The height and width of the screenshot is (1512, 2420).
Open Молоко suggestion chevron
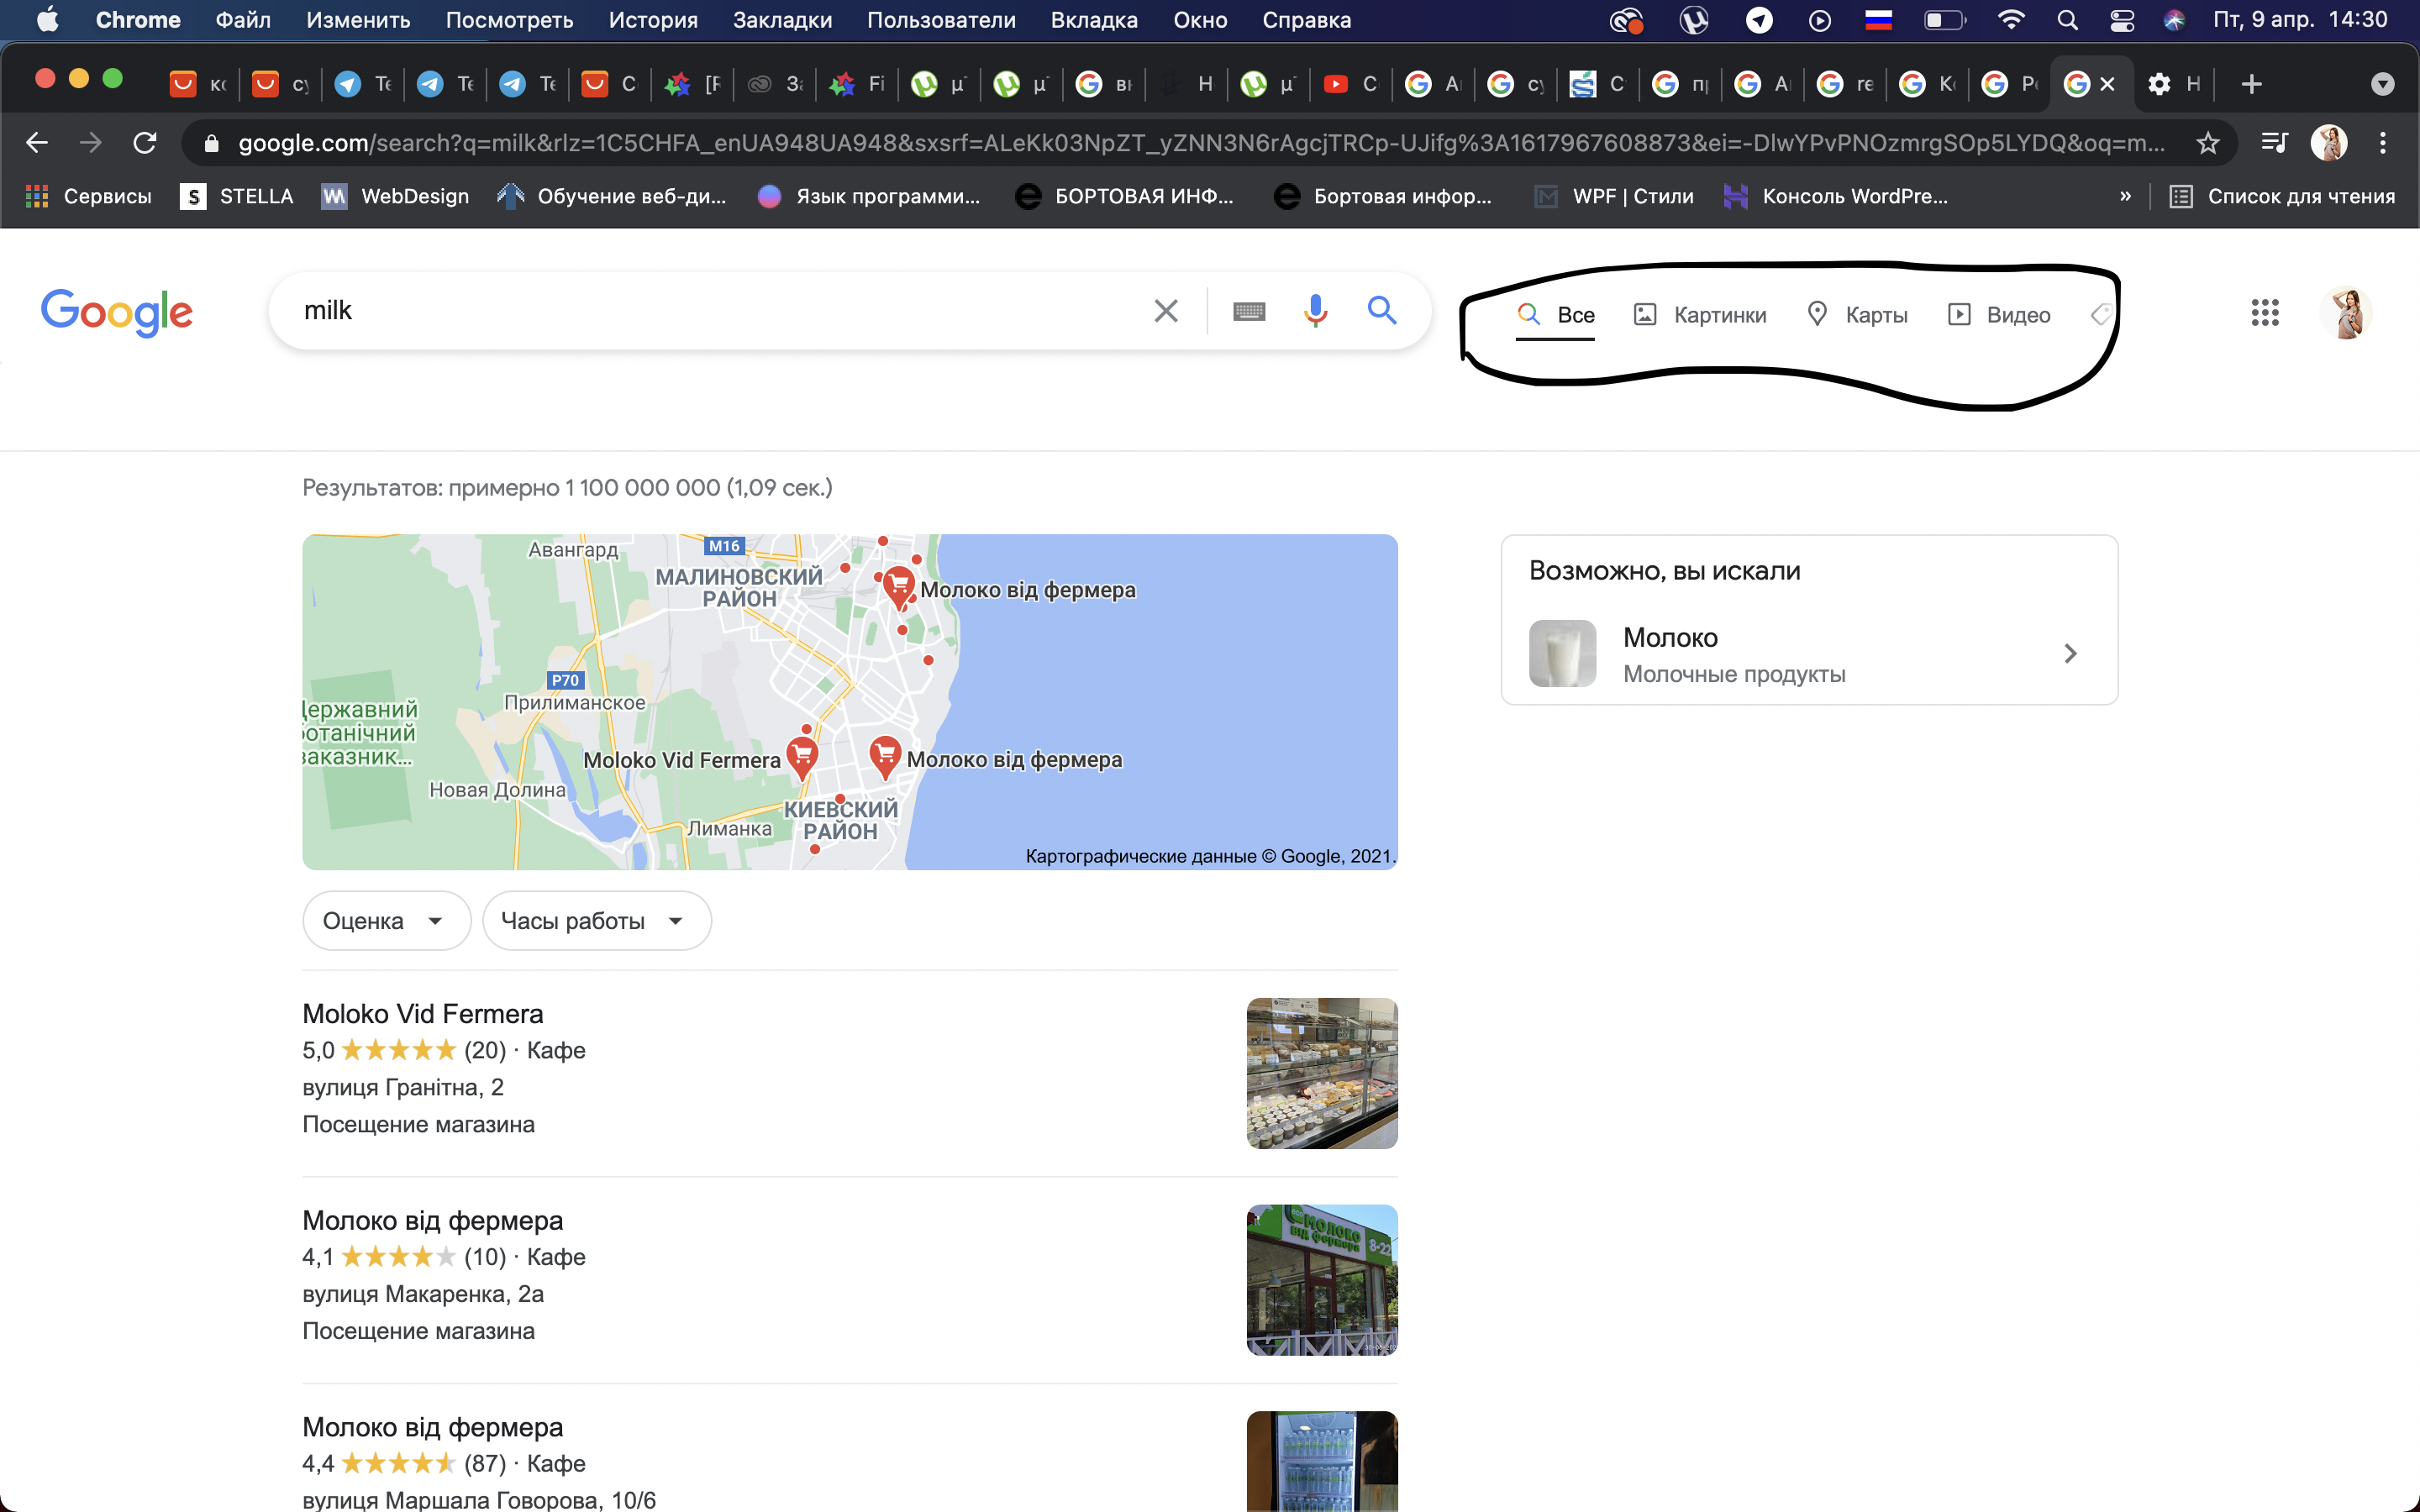(2070, 654)
